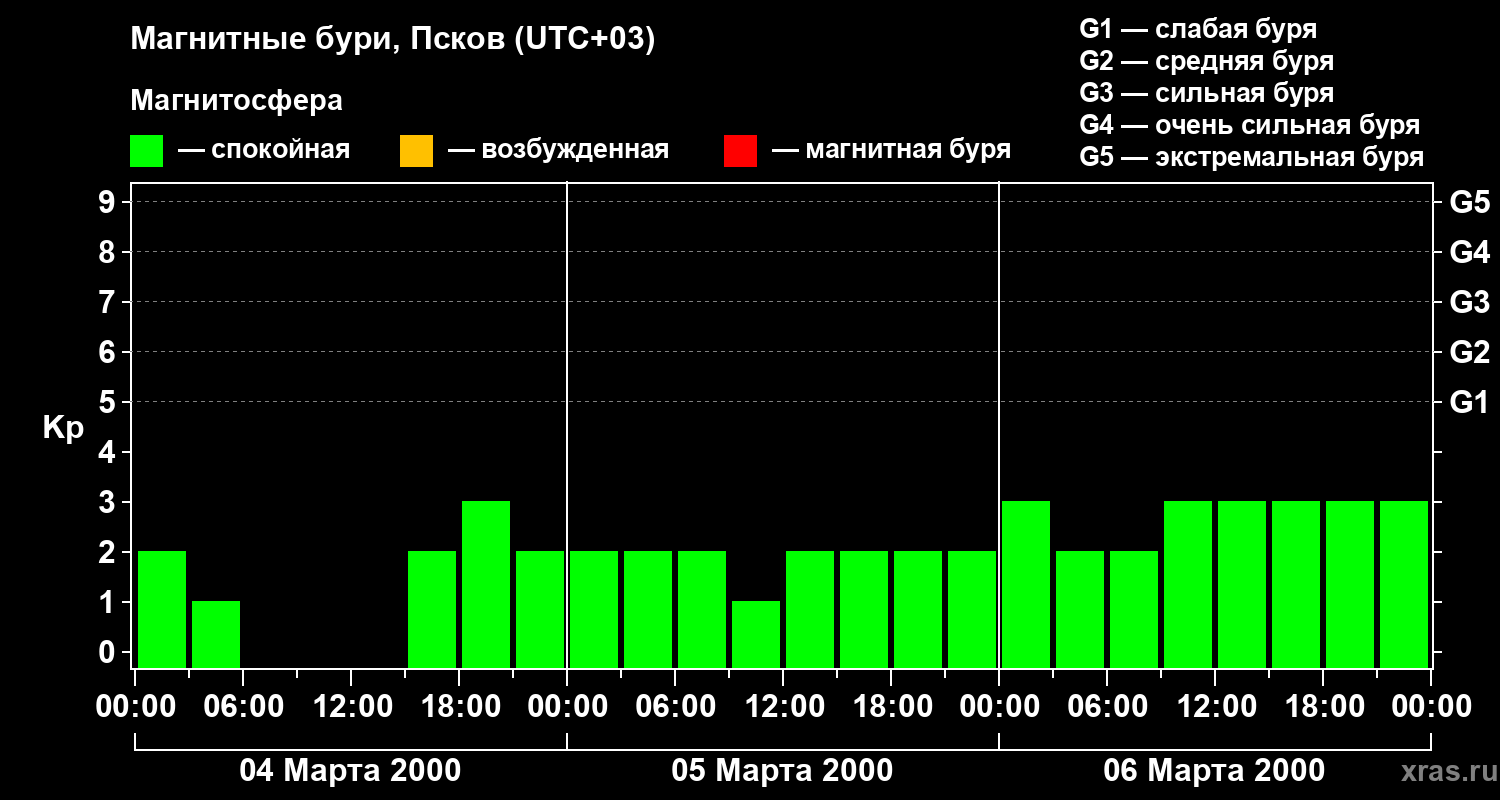
Task: Click the "18:00" time label for 06 Марта
Action: click(x=1323, y=707)
